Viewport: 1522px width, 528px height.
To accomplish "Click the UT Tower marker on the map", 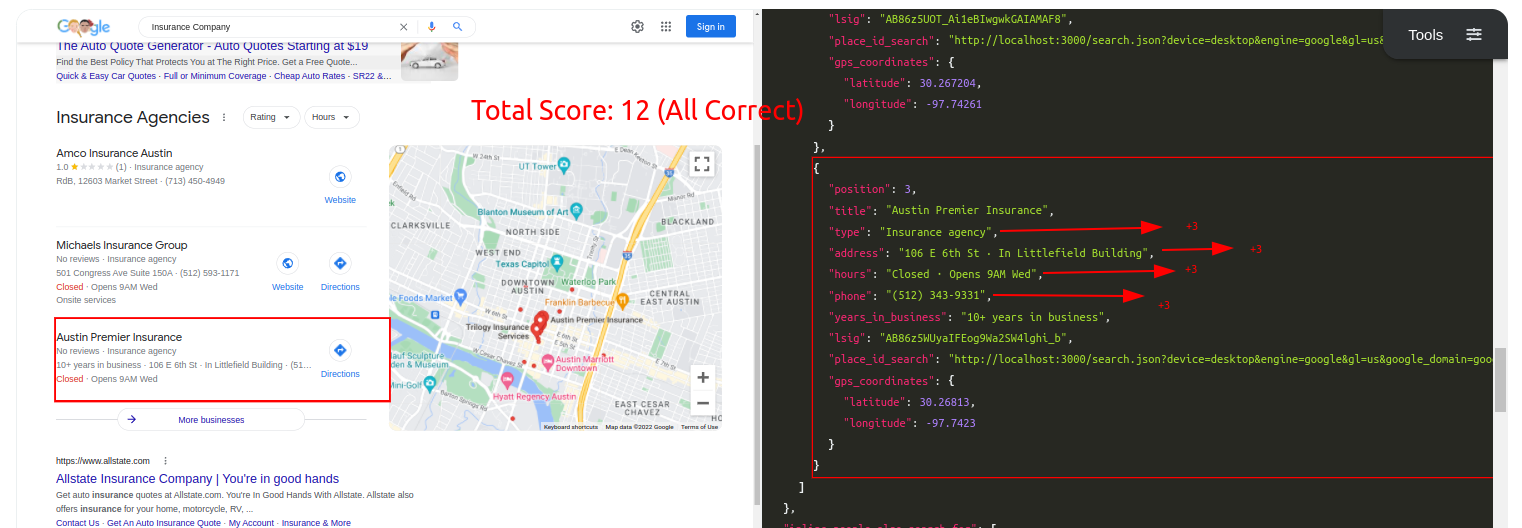I will [x=565, y=163].
